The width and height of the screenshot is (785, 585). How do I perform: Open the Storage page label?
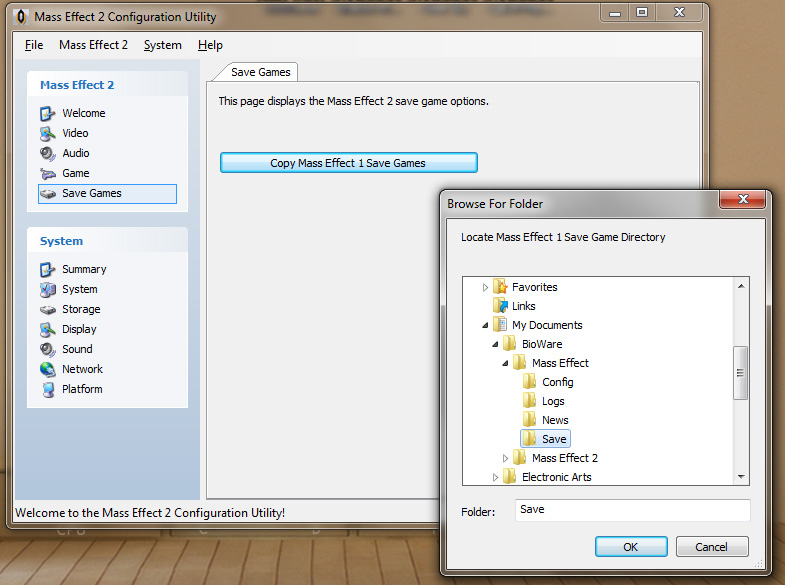tap(81, 309)
